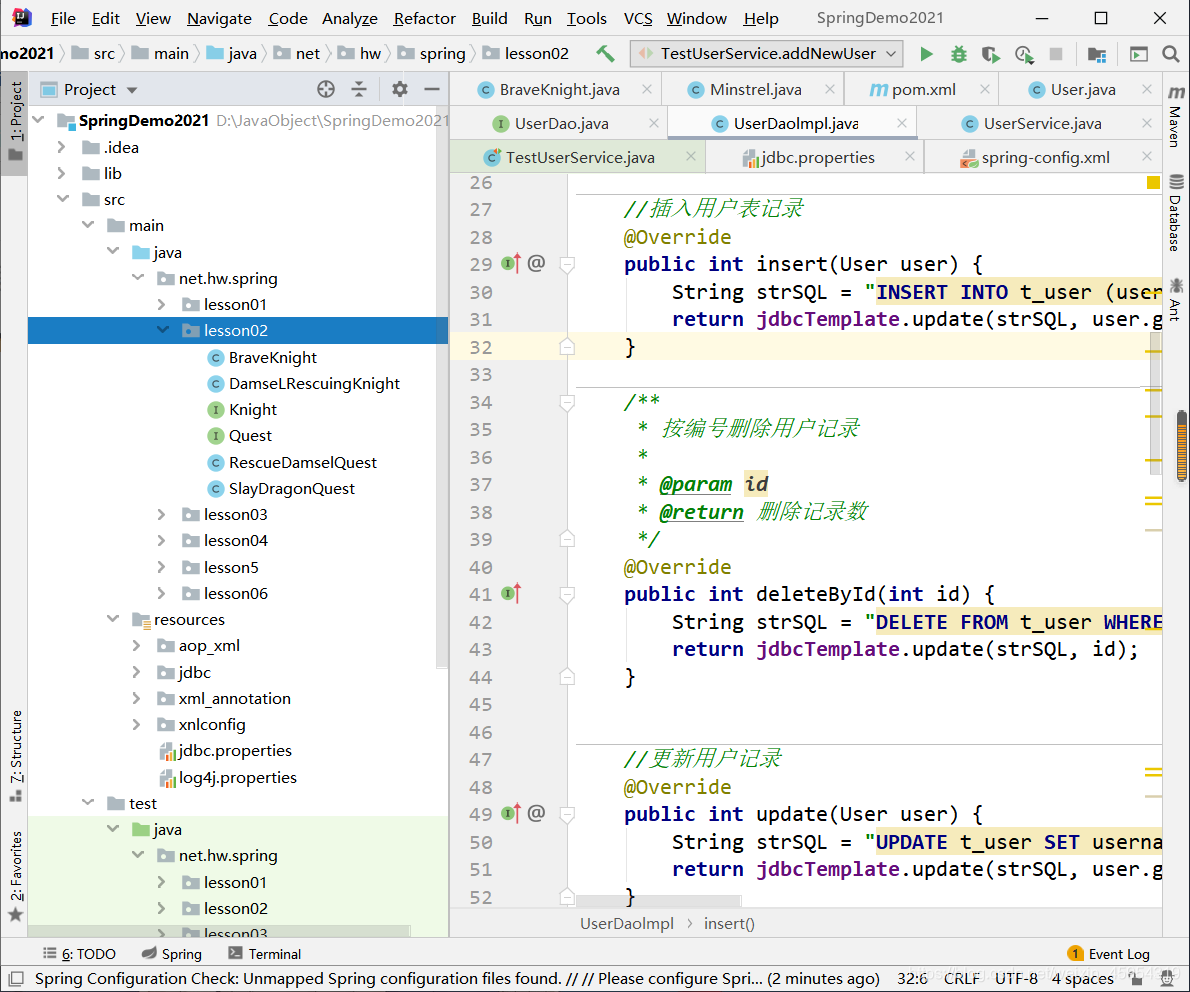
Task: Click the implements gutter icon at line 49
Action: point(512,814)
